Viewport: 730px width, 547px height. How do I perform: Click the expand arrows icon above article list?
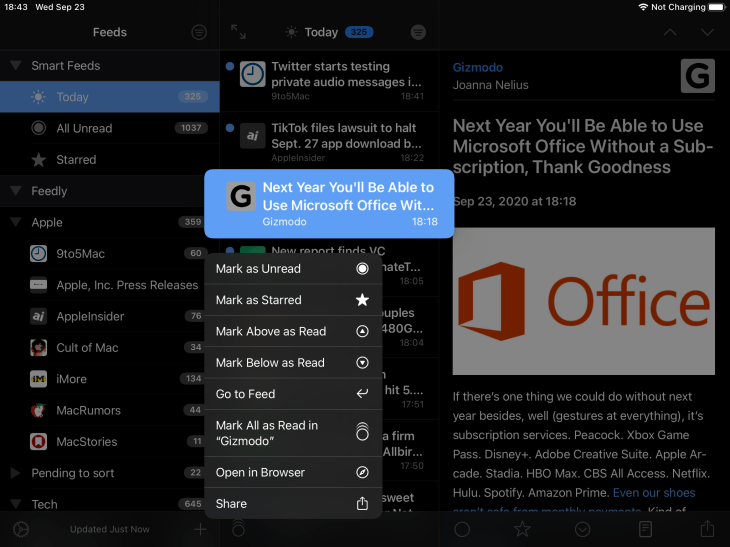(238, 32)
